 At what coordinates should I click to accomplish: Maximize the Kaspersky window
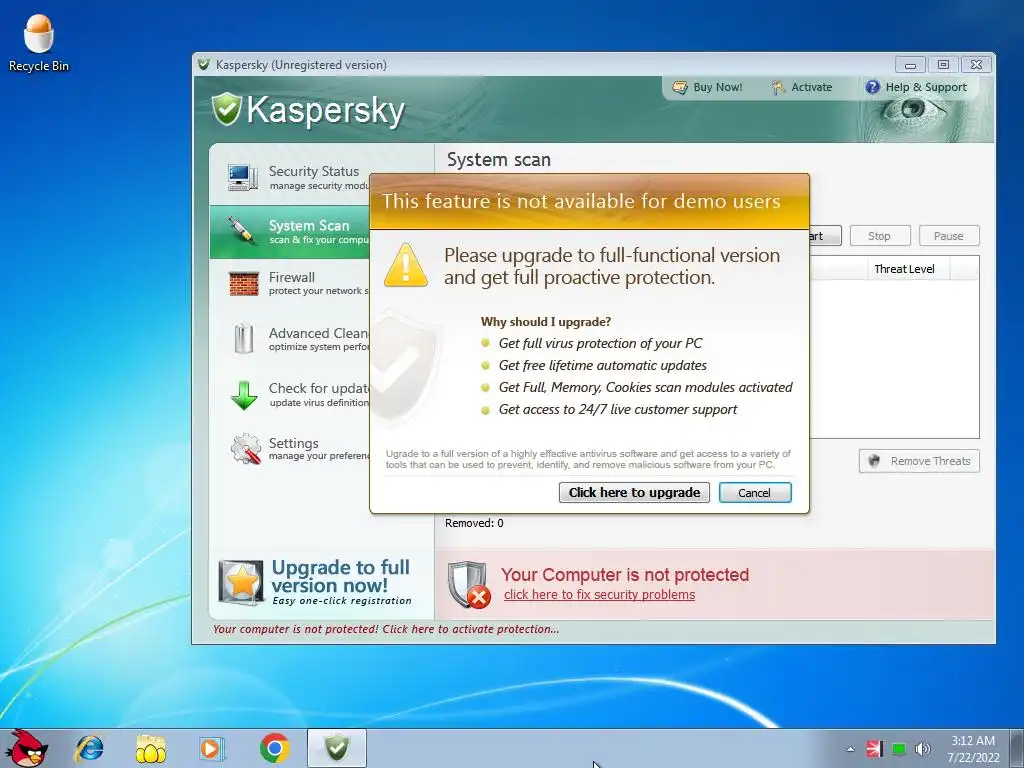pyautogui.click(x=943, y=65)
